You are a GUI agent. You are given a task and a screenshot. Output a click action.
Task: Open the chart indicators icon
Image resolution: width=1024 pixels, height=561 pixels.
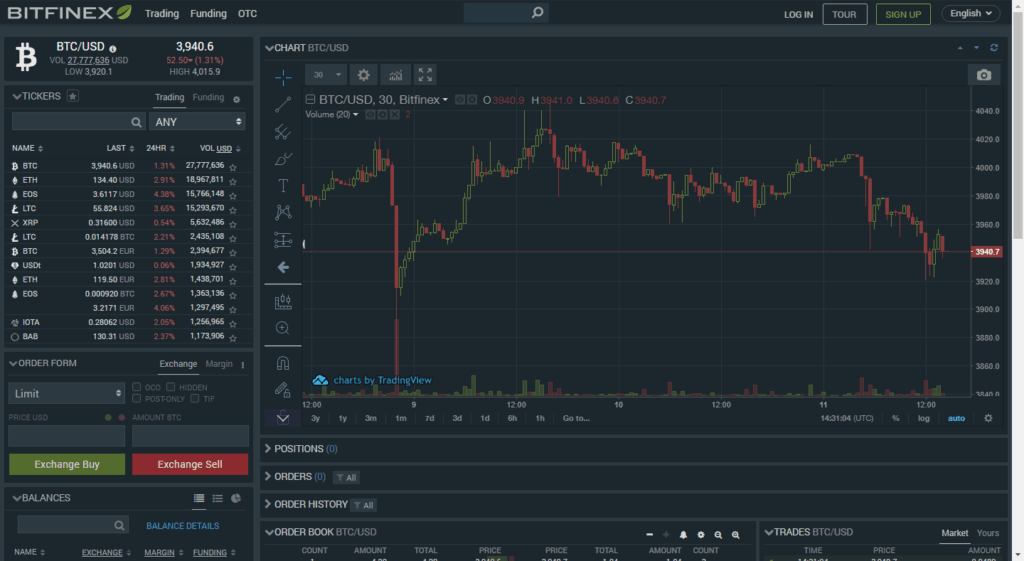click(x=396, y=75)
